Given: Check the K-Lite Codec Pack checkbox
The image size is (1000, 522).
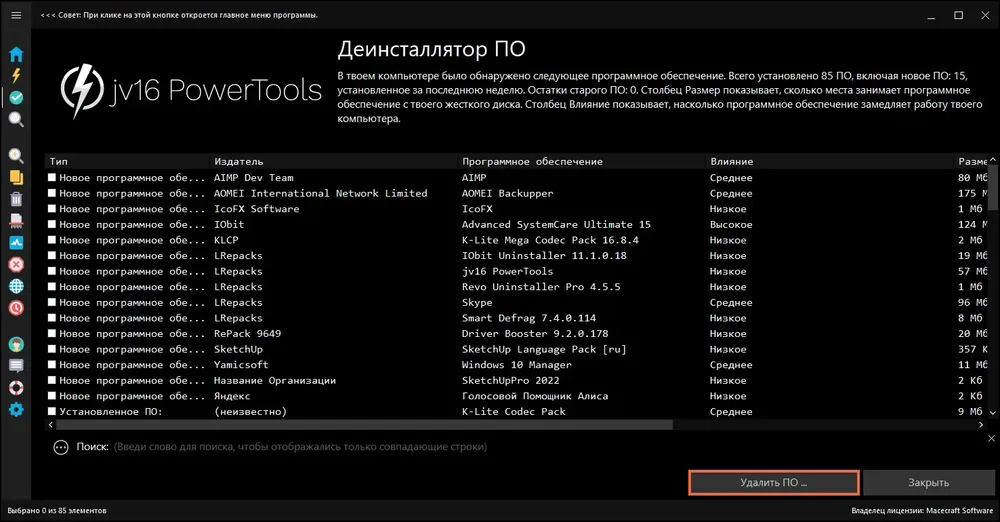Looking at the screenshot, I should pyautogui.click(x=52, y=412).
